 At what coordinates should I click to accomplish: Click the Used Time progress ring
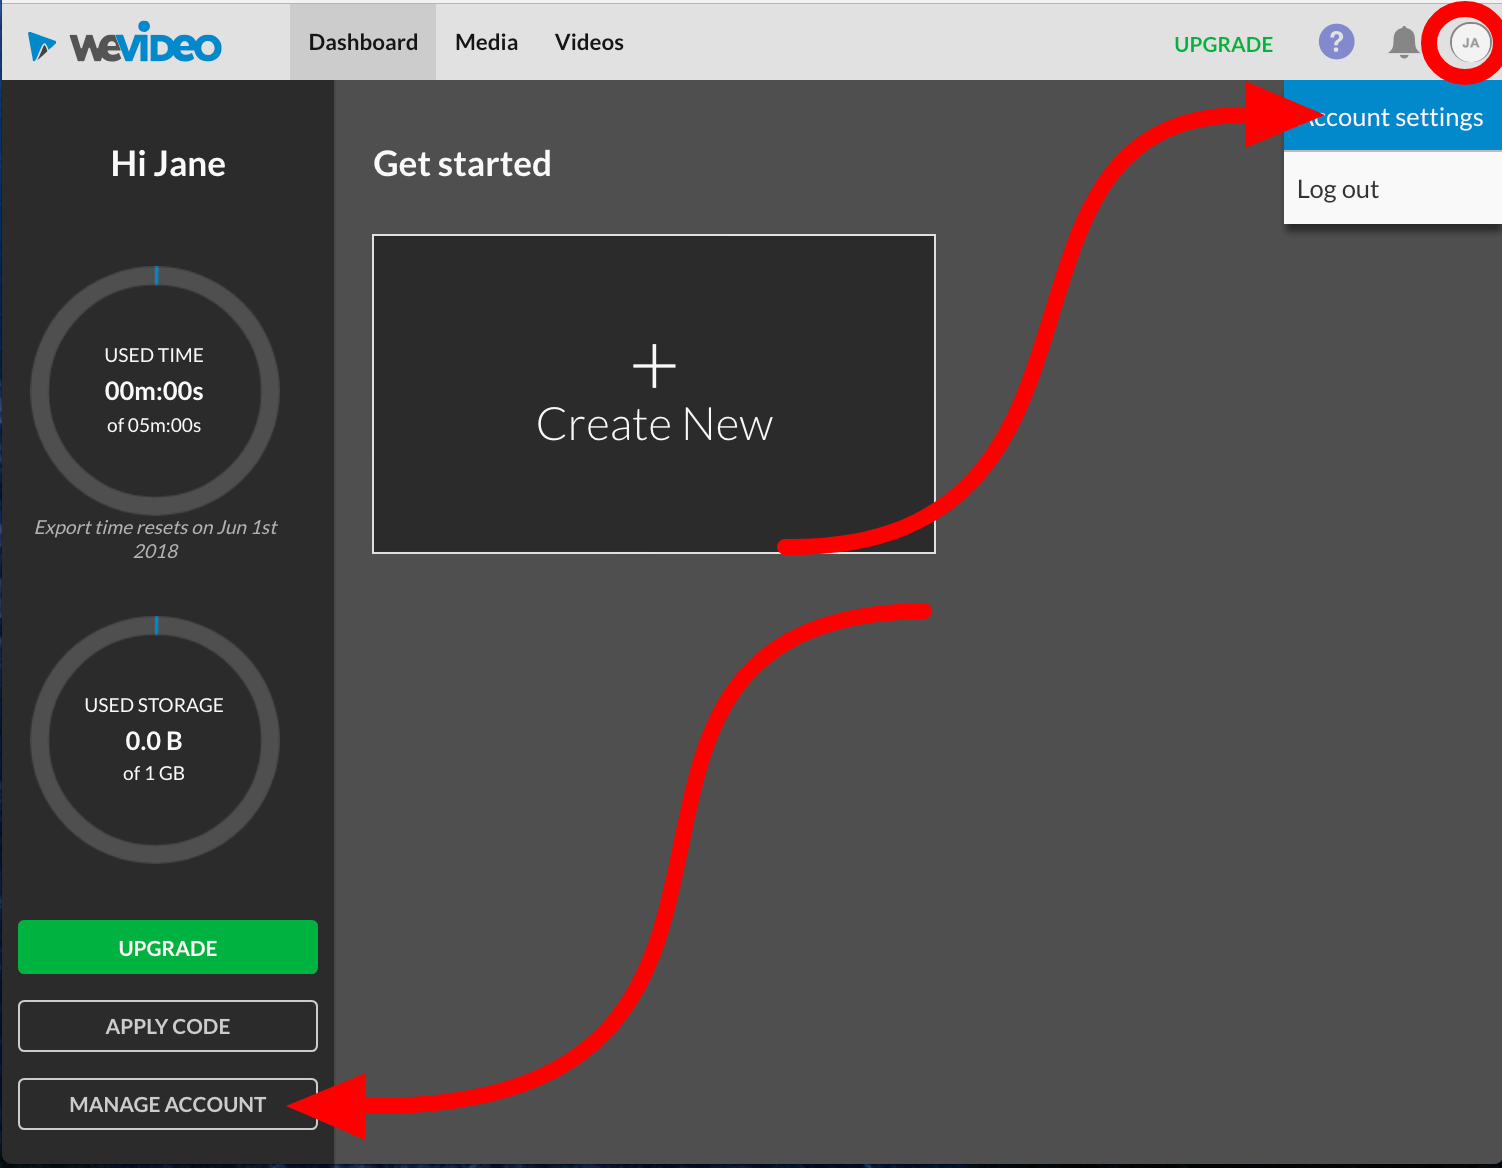pos(155,390)
